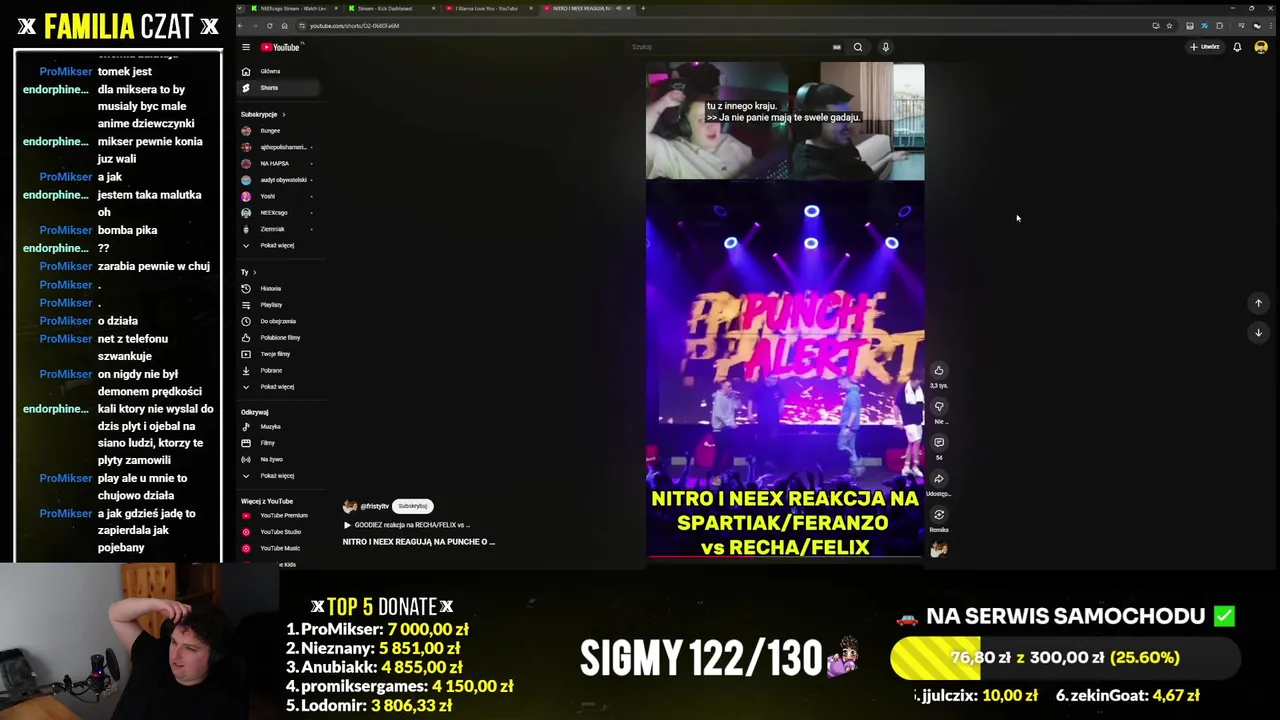Screen dimensions: 1280x720
Task: Start voice search with microphone
Action: point(885,47)
